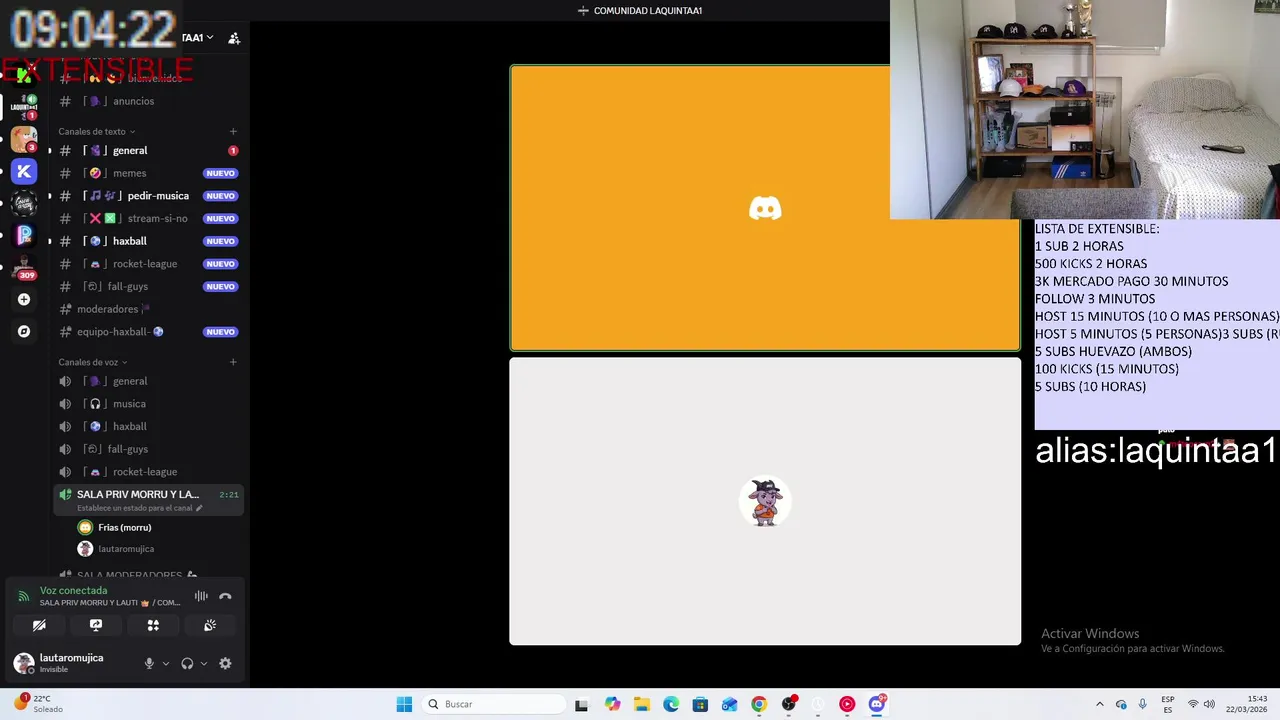
Task: Click the taskbar Buscar search box
Action: (x=494, y=704)
